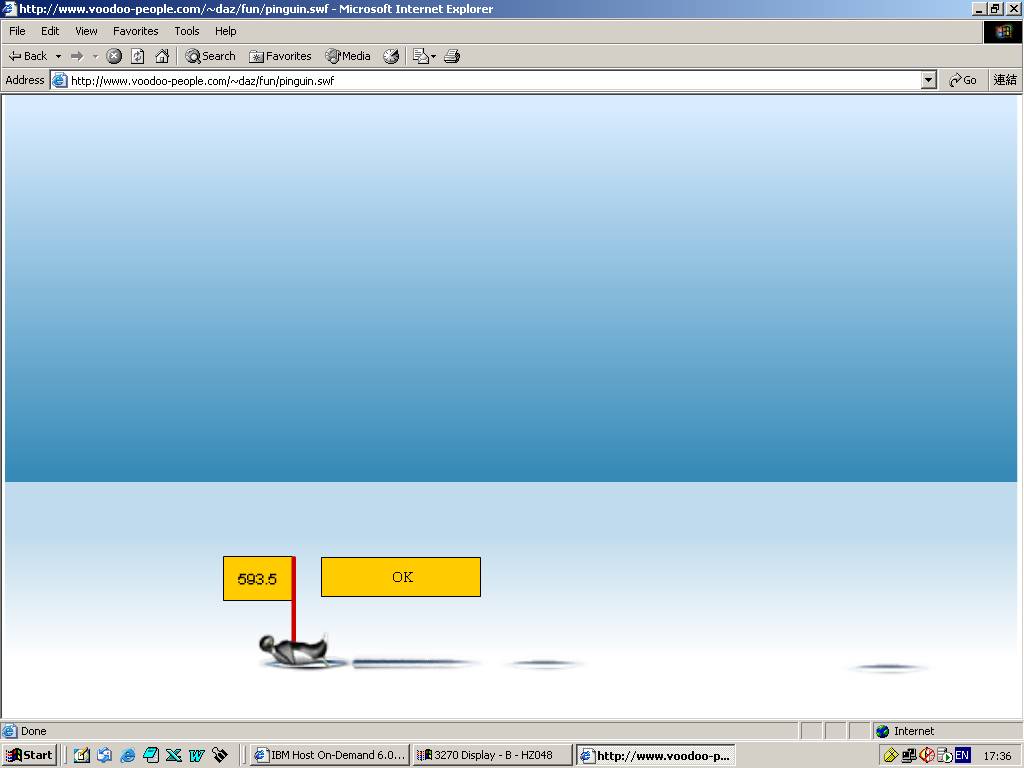The width and height of the screenshot is (1024, 768).
Task: Switch to voodoo-people taskbar window
Action: coord(656,756)
